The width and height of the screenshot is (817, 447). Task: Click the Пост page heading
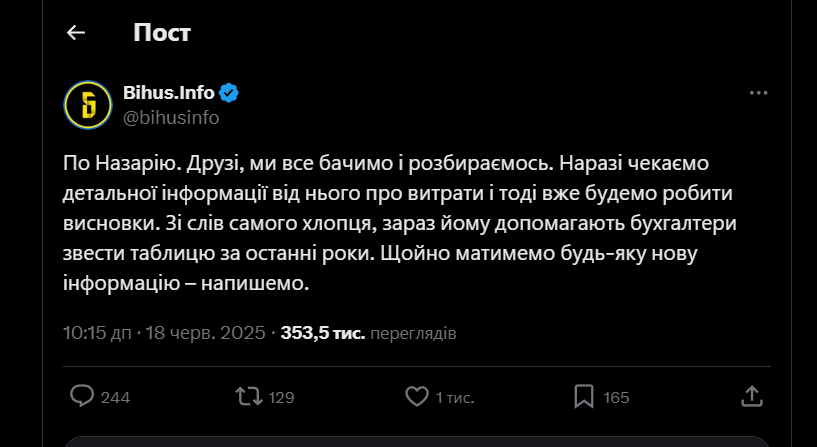161,33
